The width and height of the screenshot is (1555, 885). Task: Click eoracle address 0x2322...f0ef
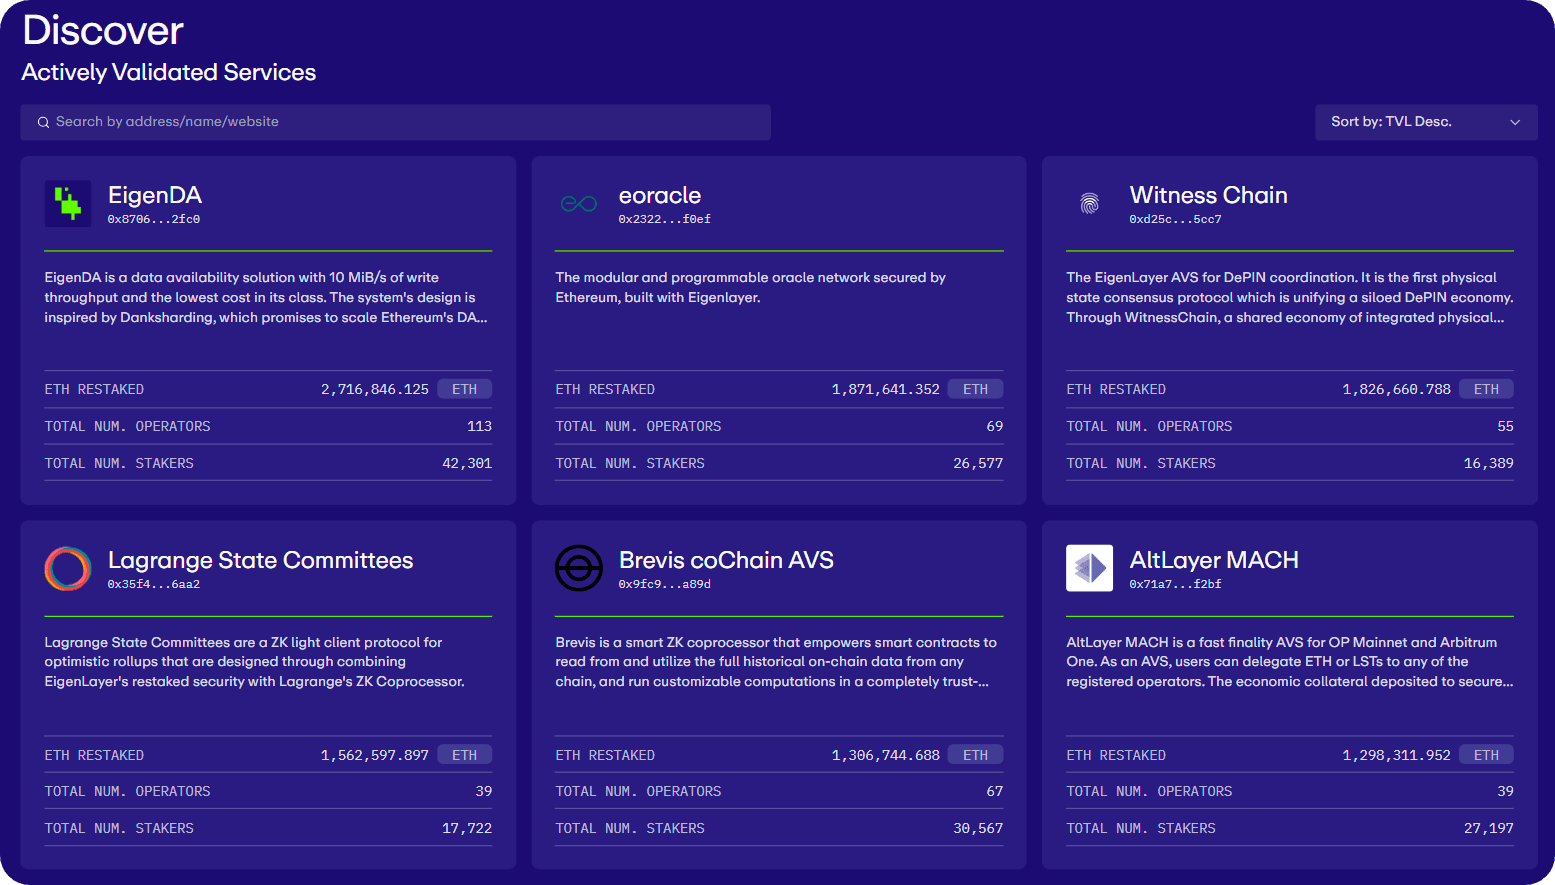pyautogui.click(x=665, y=219)
